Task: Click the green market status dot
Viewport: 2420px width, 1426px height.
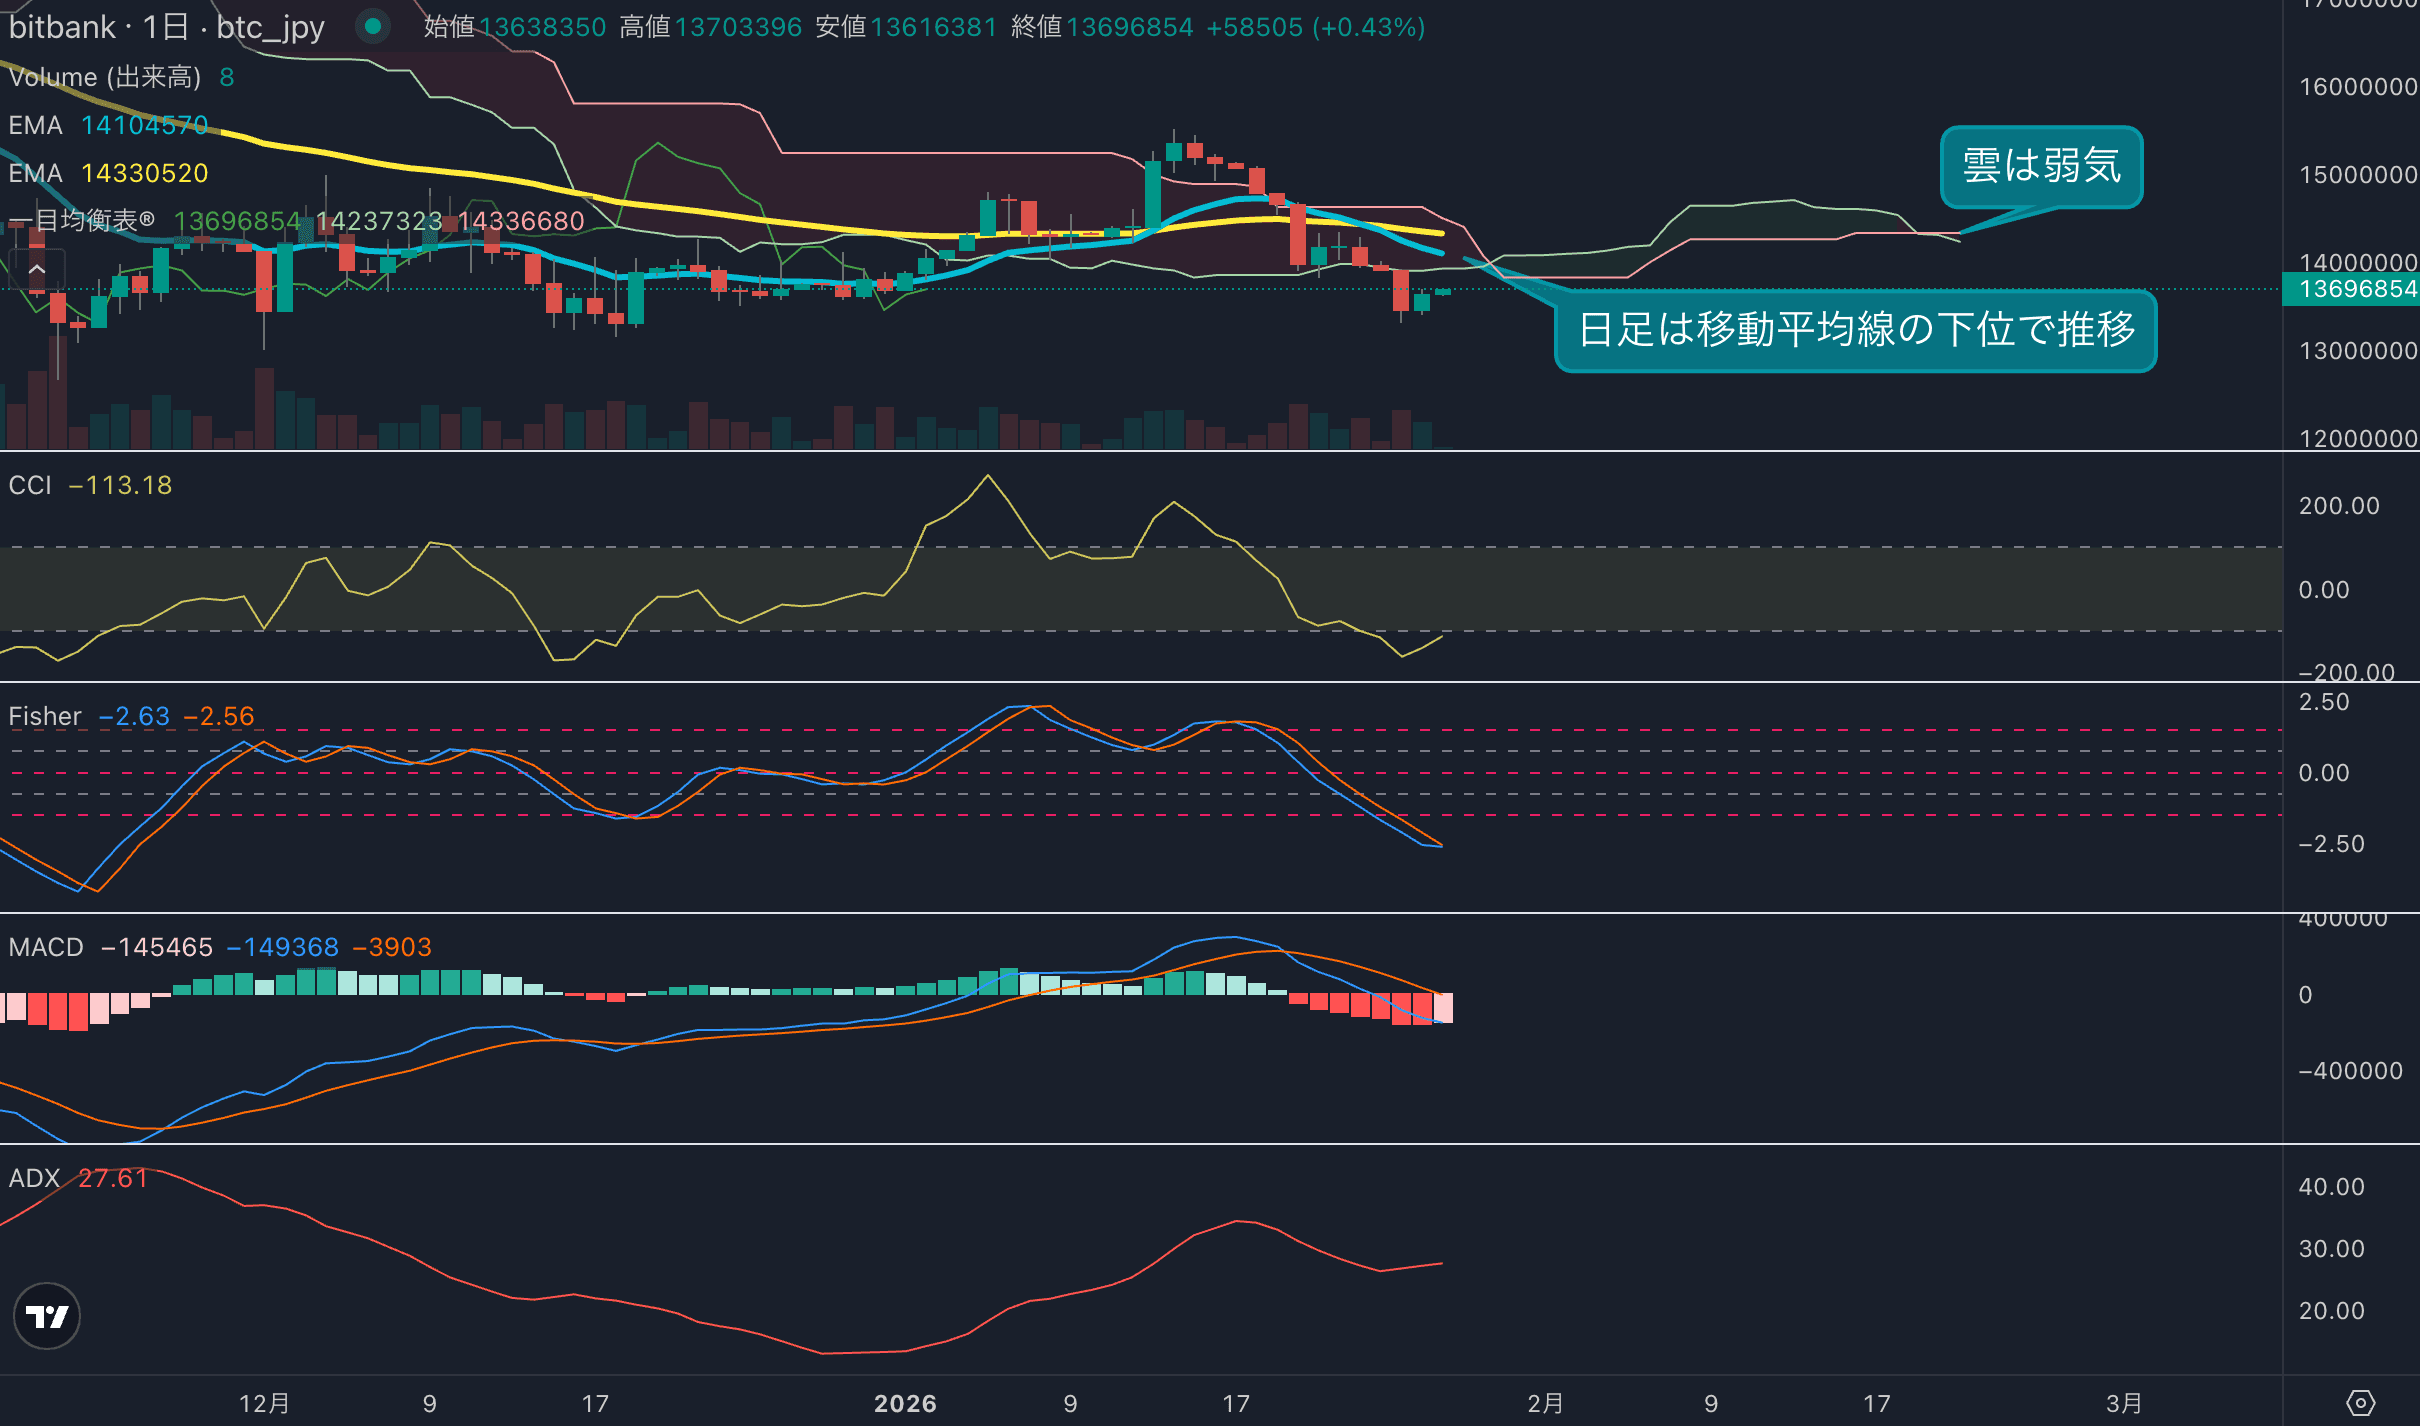Action: pyautogui.click(x=373, y=27)
